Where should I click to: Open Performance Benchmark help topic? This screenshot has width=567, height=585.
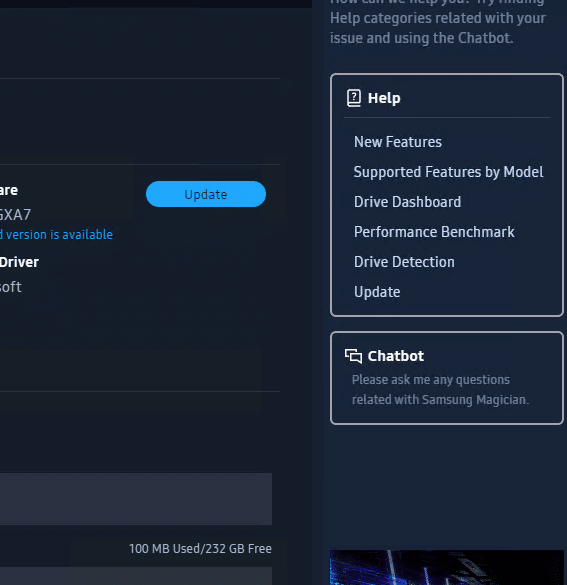(434, 232)
